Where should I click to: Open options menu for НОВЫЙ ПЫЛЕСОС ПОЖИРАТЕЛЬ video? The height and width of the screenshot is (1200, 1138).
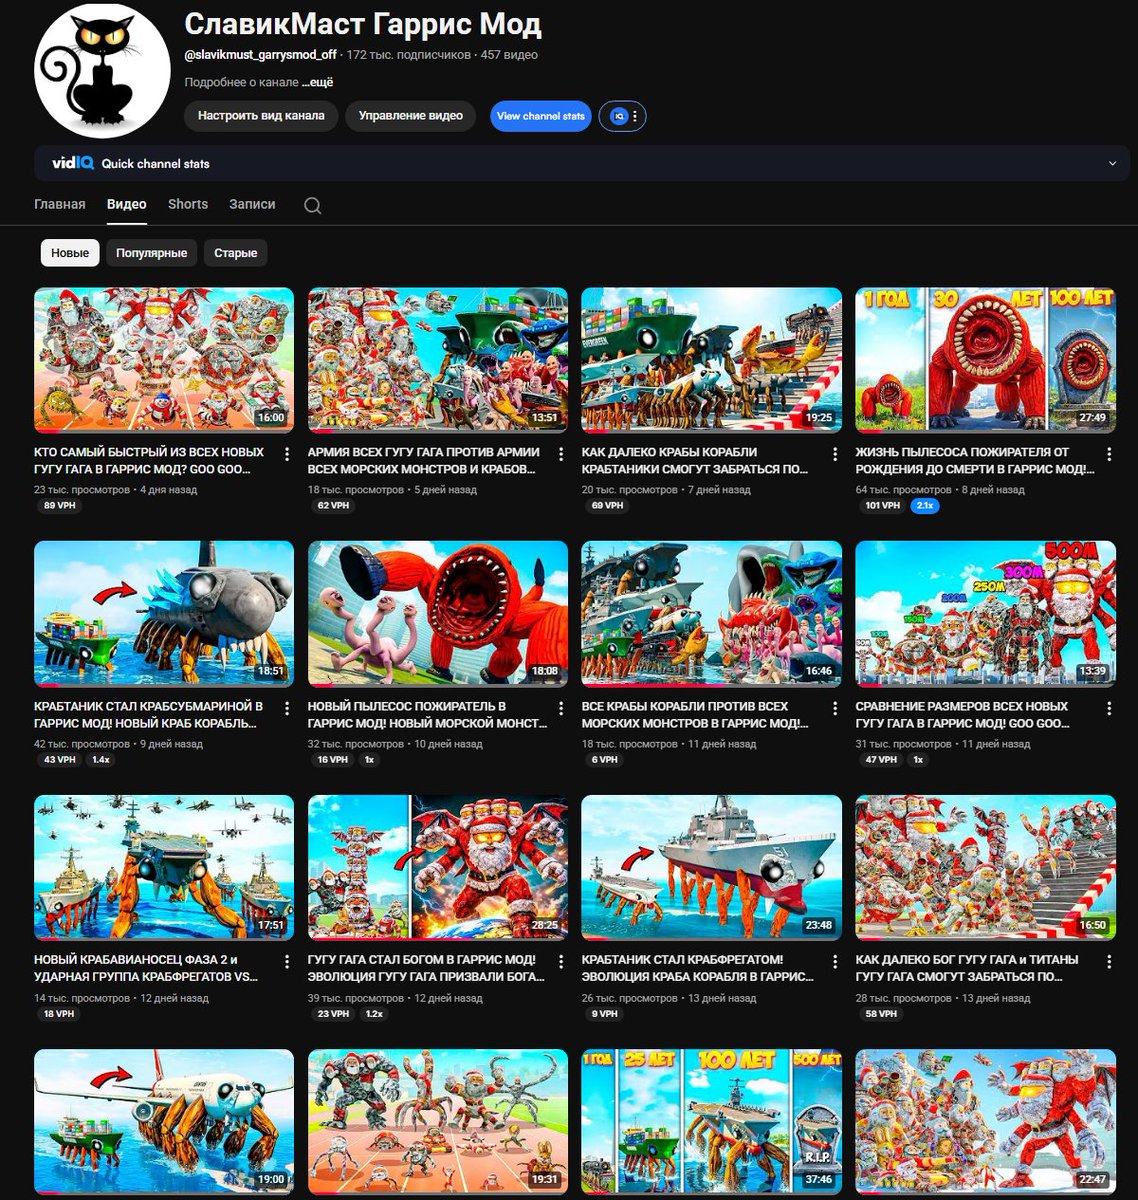point(561,708)
